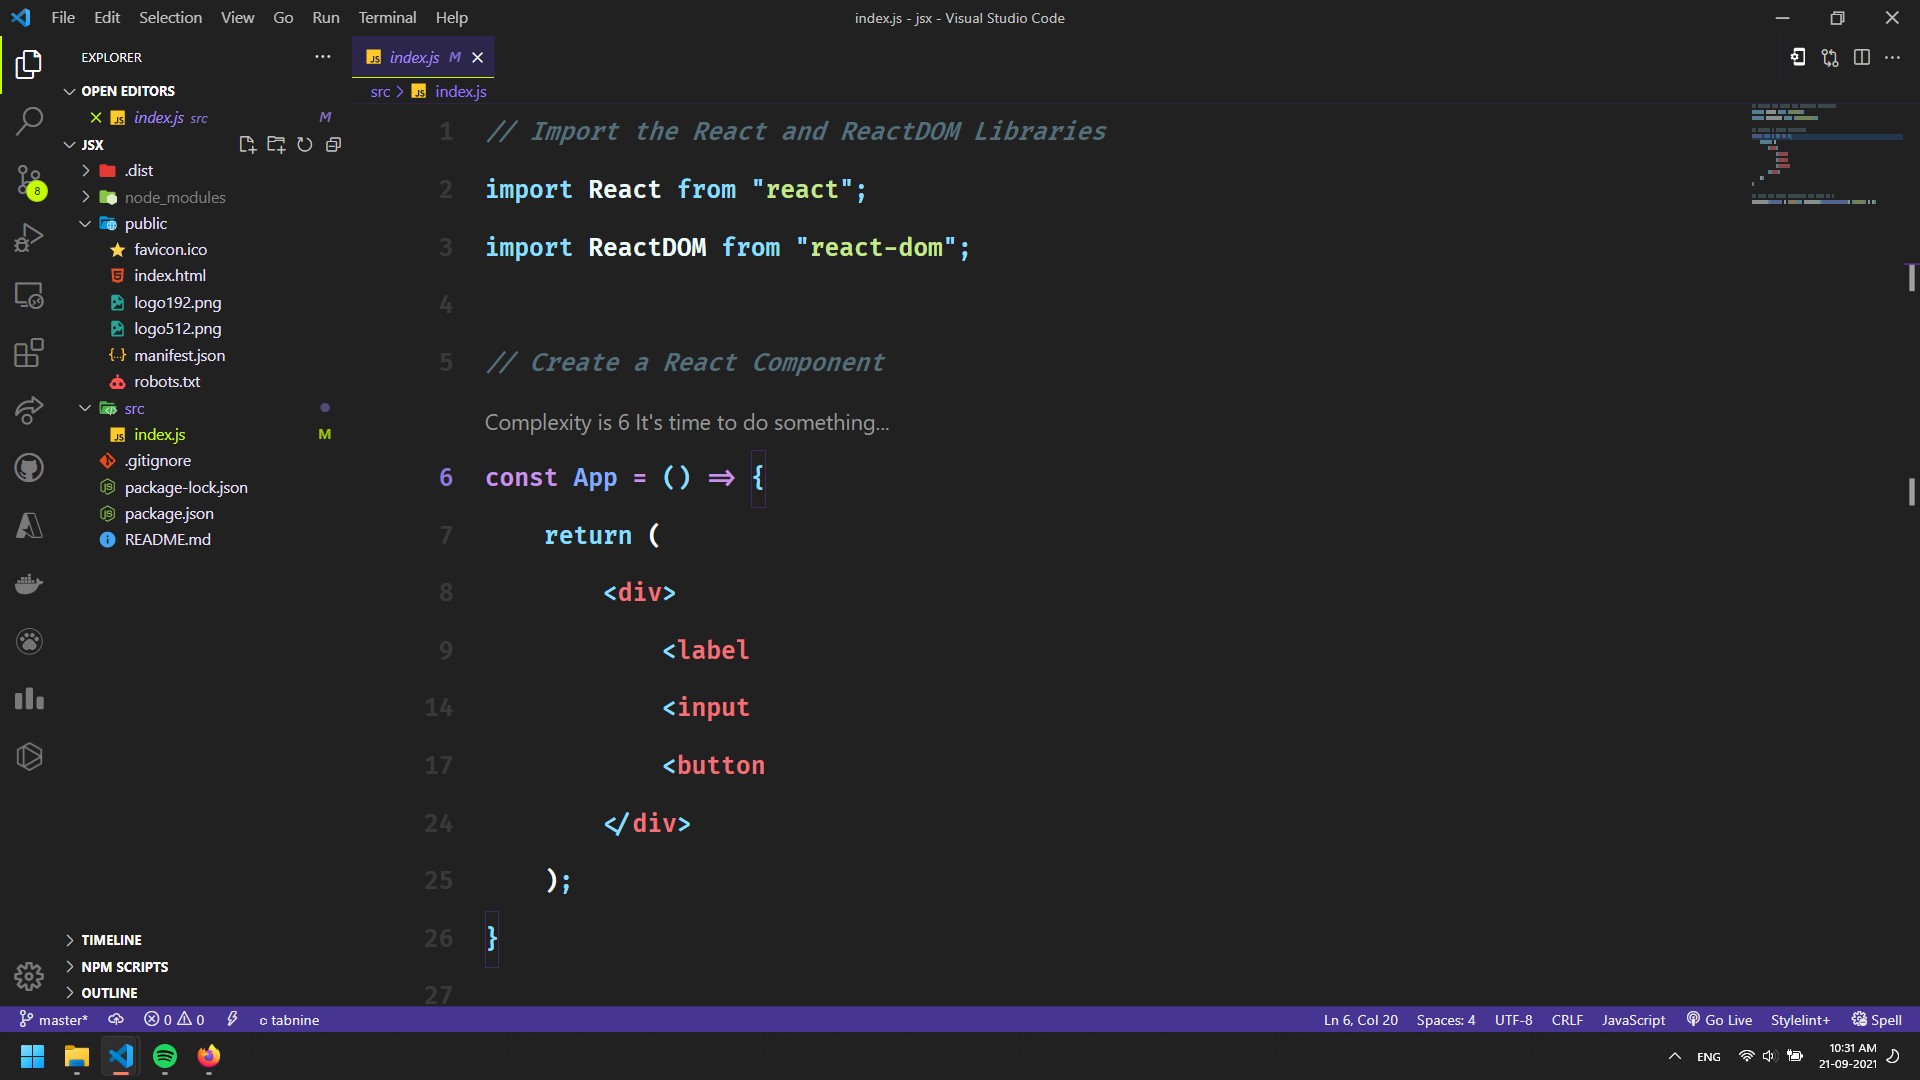
Task: Select the index.js editor tab
Action: tap(413, 58)
